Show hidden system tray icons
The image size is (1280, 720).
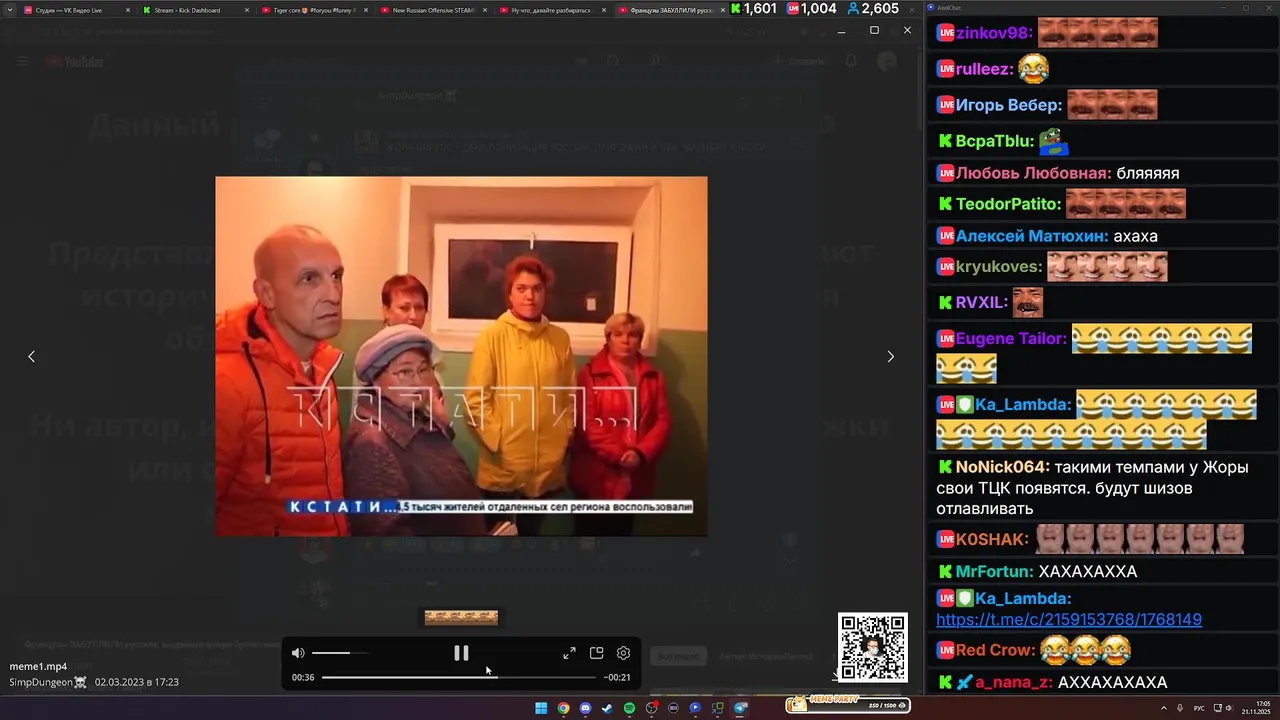coord(1164,708)
